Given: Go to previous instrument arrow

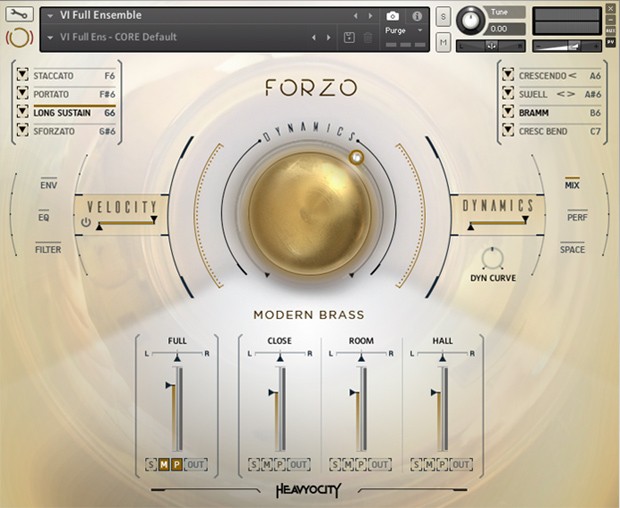Looking at the screenshot, I should [355, 16].
